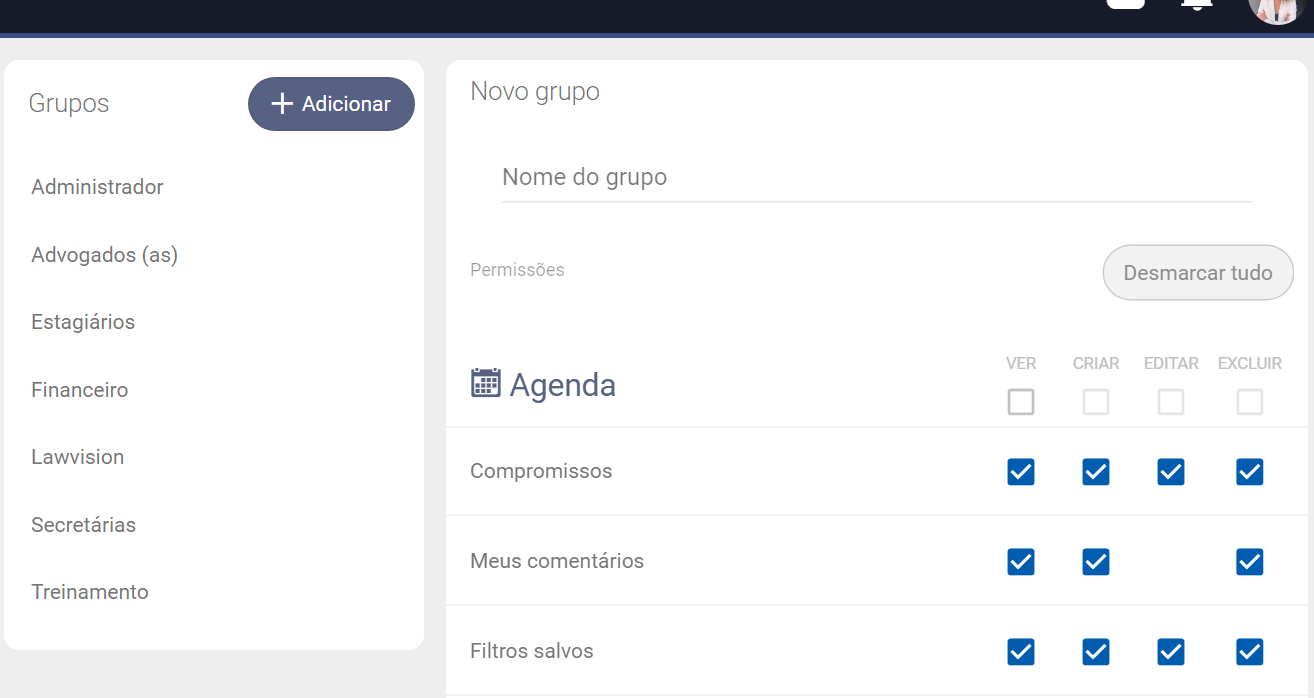Open the Advogados (as) group
The height and width of the screenshot is (698, 1314).
coord(104,255)
